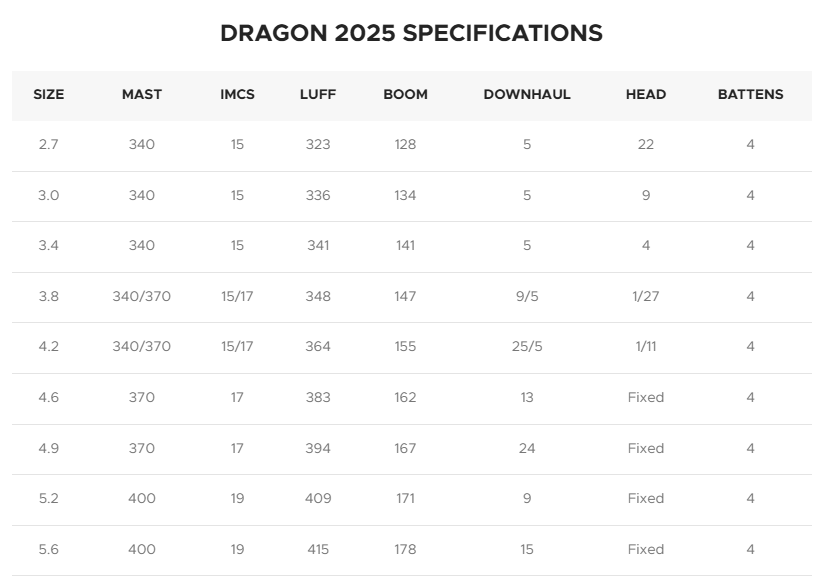Click boom value 162
Screen dimensions: 833x586
coord(405,397)
